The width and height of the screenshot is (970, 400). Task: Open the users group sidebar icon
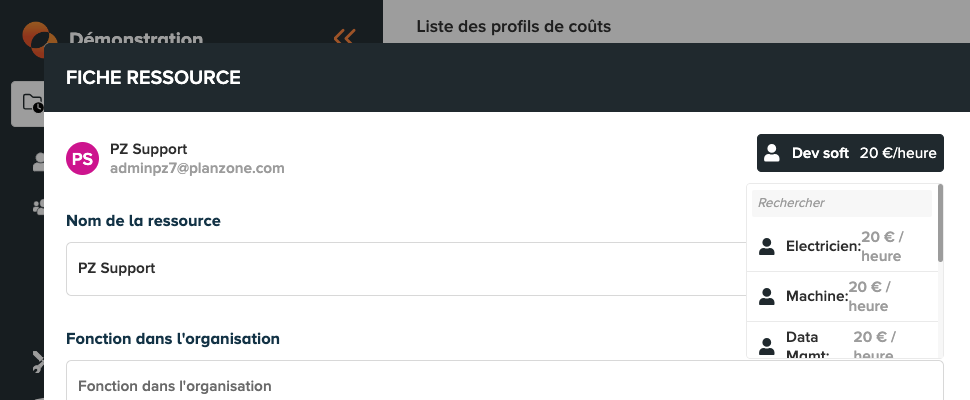38,207
